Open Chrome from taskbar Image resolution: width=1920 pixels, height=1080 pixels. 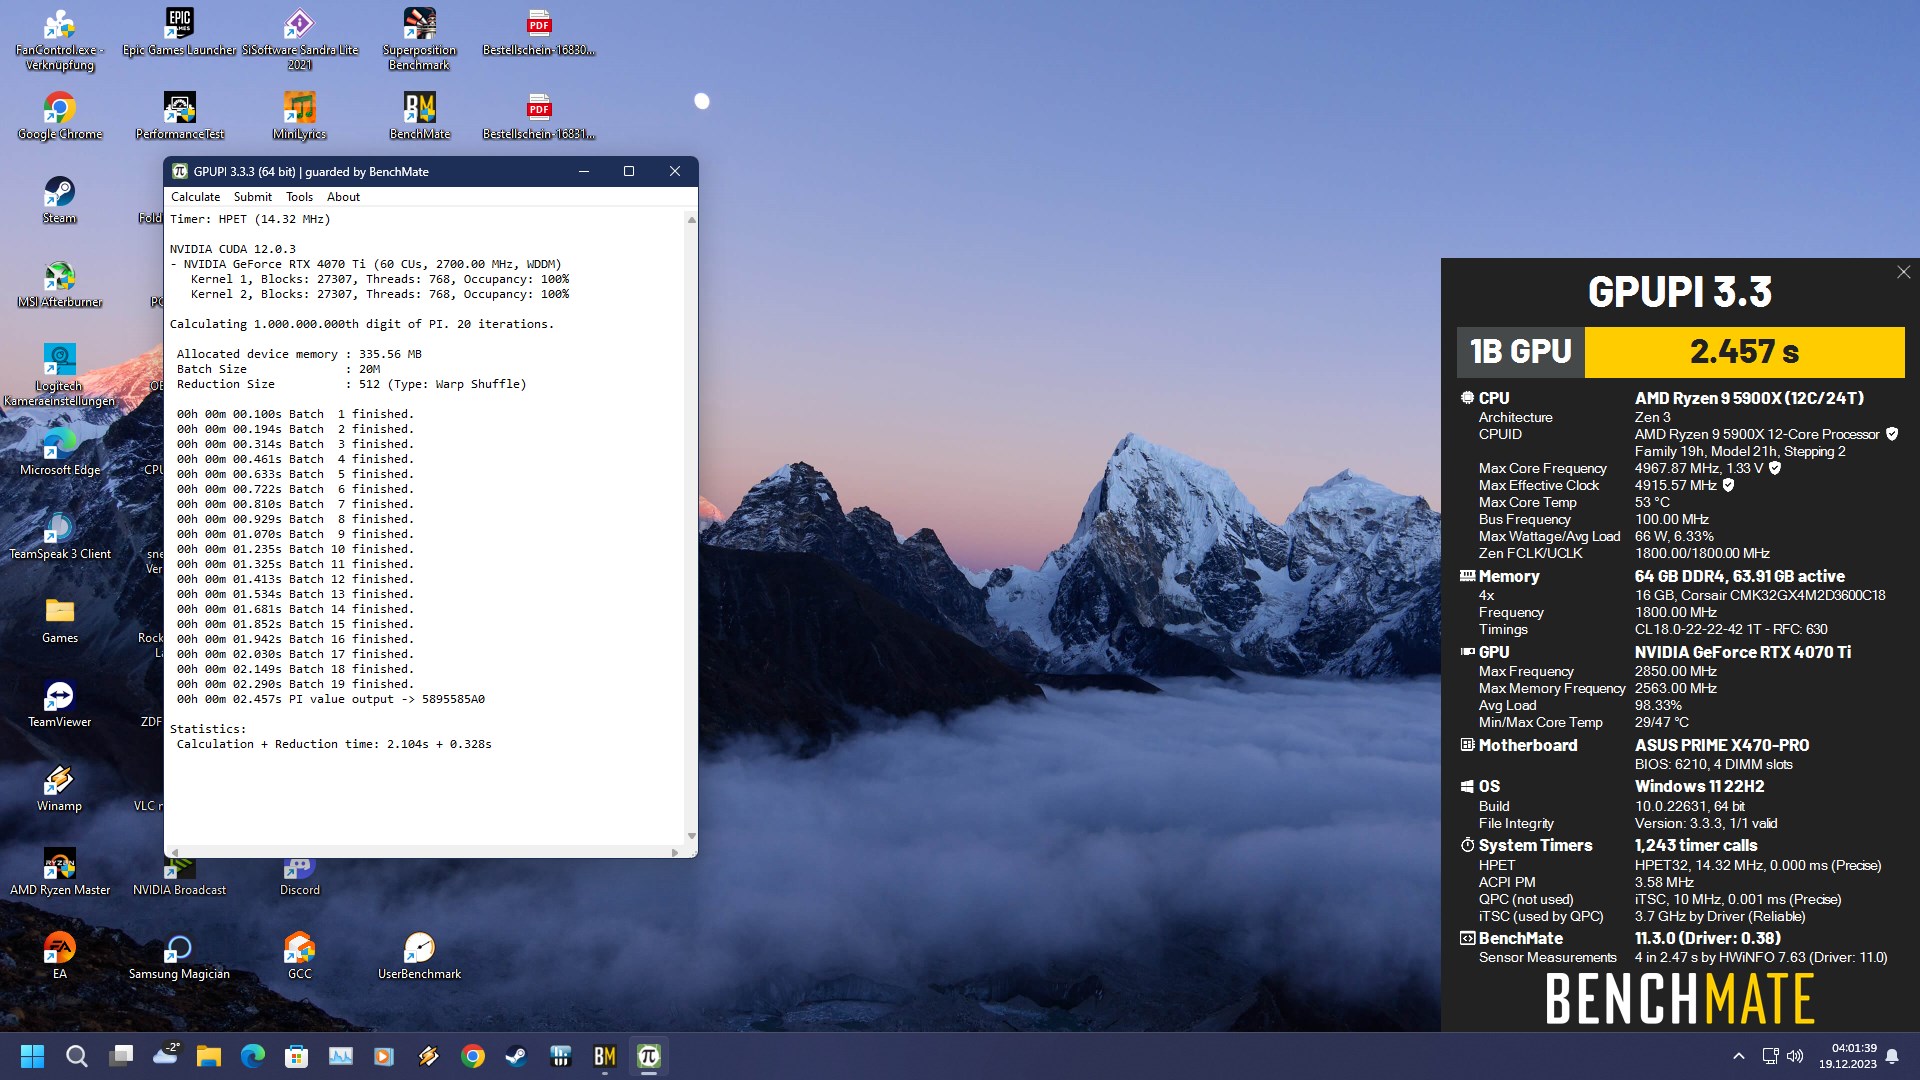[472, 1056]
